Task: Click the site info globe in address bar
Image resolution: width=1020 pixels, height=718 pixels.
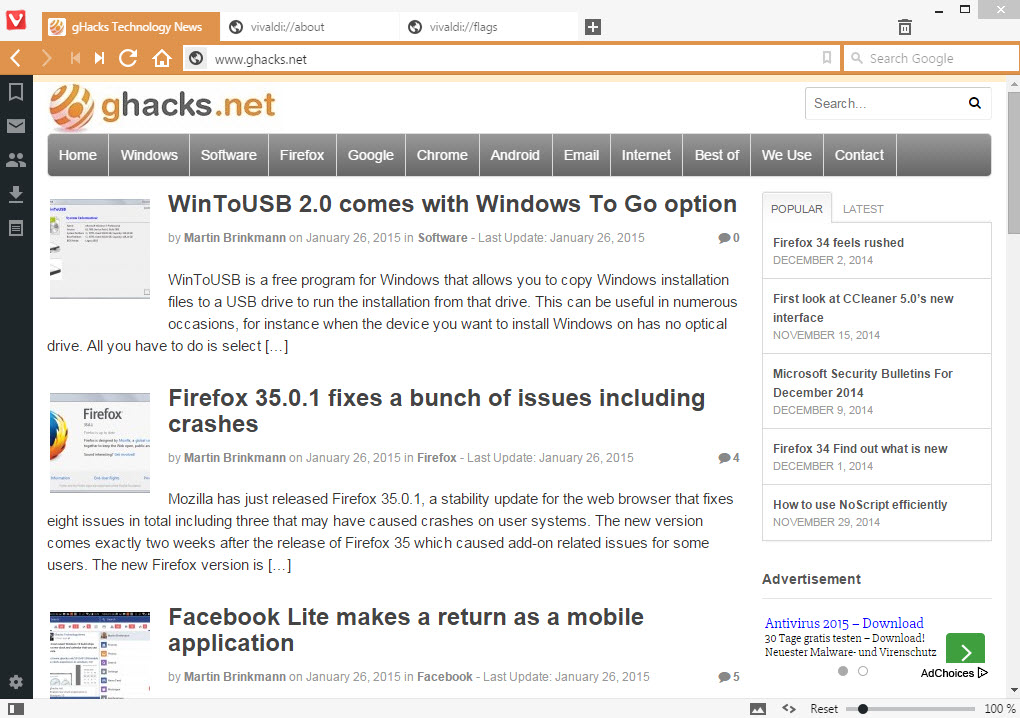Action: [196, 59]
